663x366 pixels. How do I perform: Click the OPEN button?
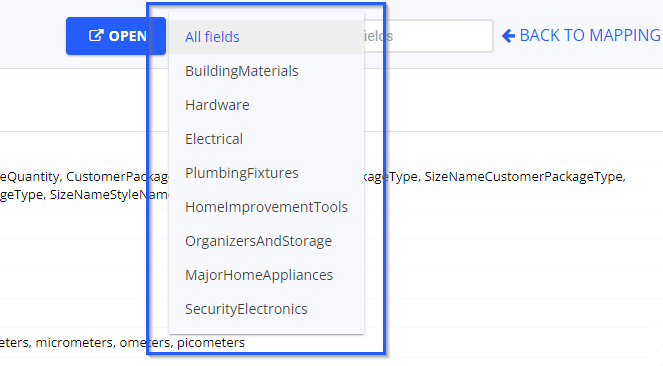point(115,36)
